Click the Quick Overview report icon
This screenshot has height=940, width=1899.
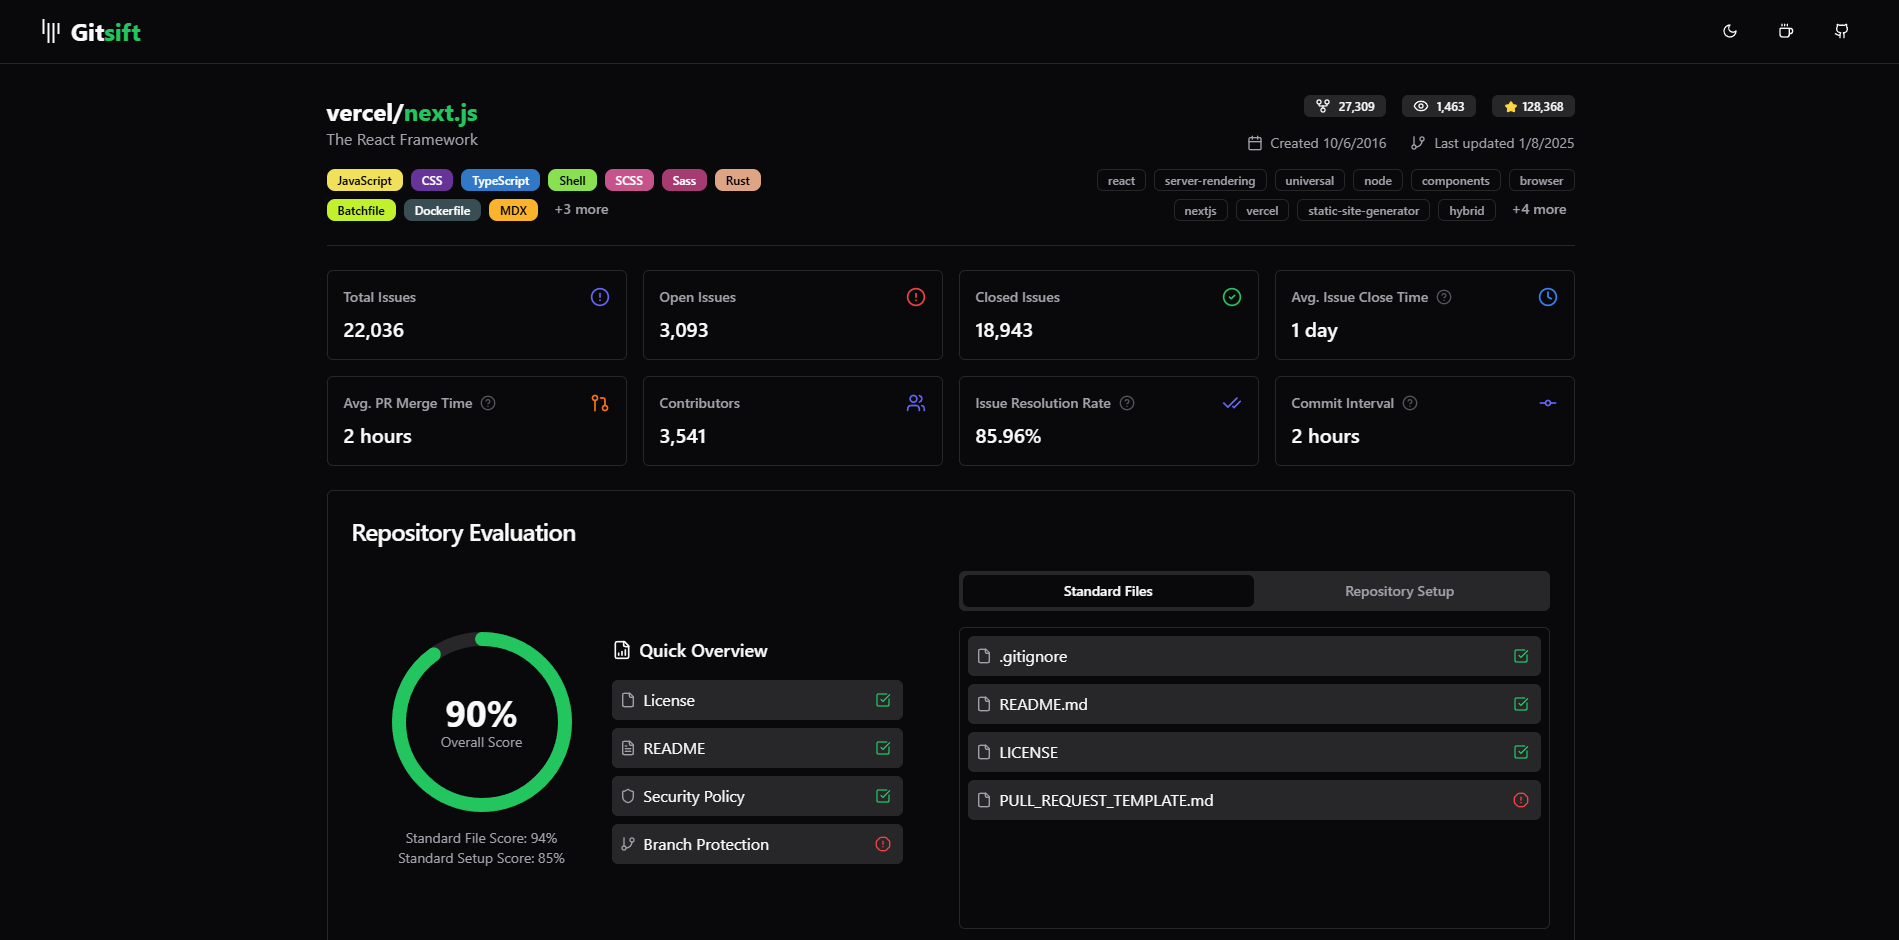pos(622,650)
